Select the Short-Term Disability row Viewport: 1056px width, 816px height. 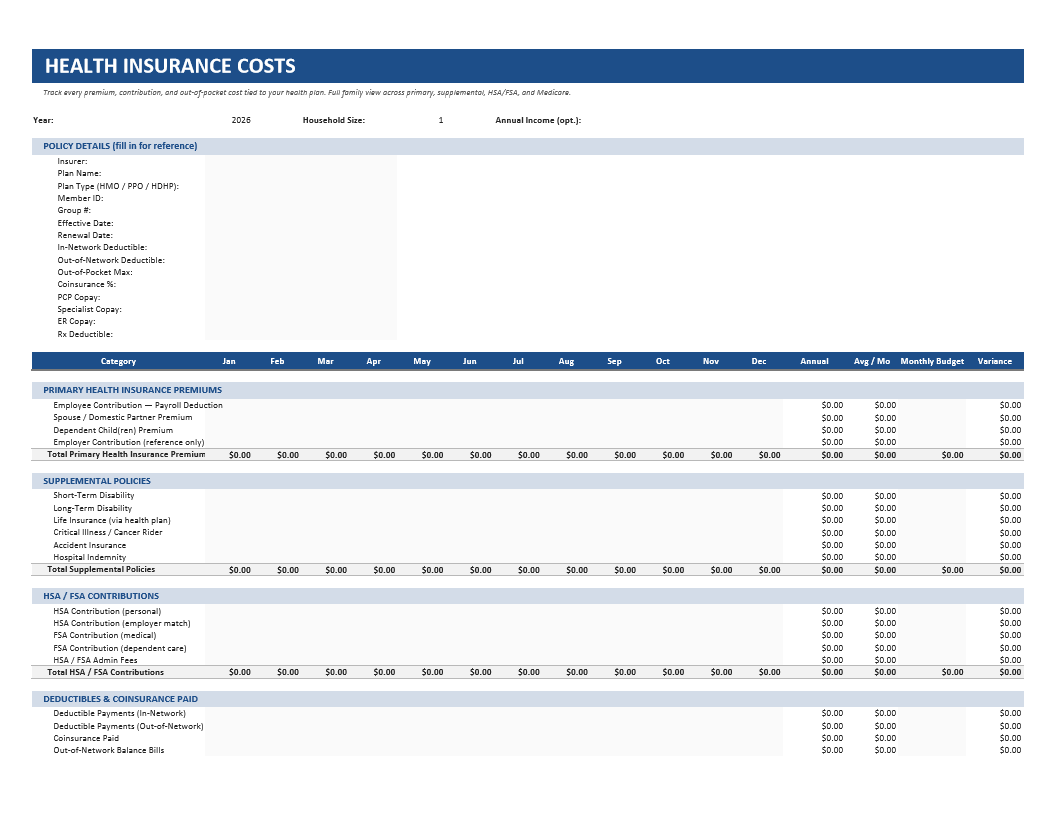[x=527, y=496]
